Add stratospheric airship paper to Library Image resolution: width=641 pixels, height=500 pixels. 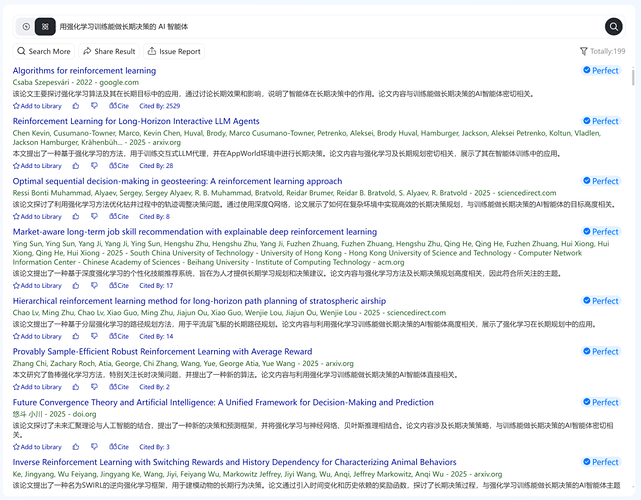pos(37,336)
